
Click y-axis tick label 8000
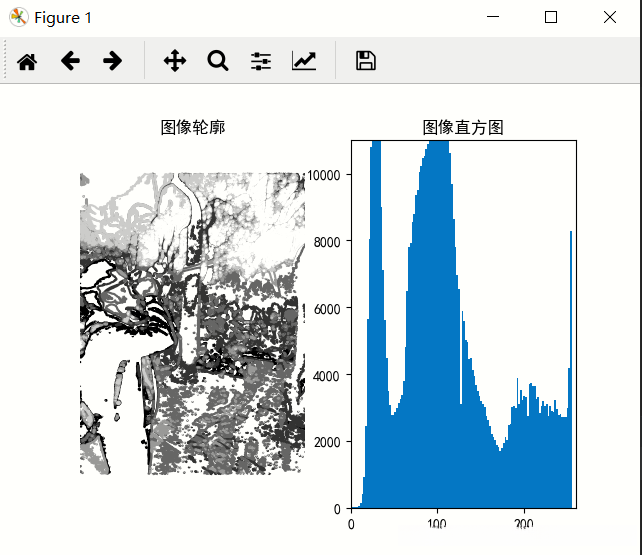click(327, 242)
